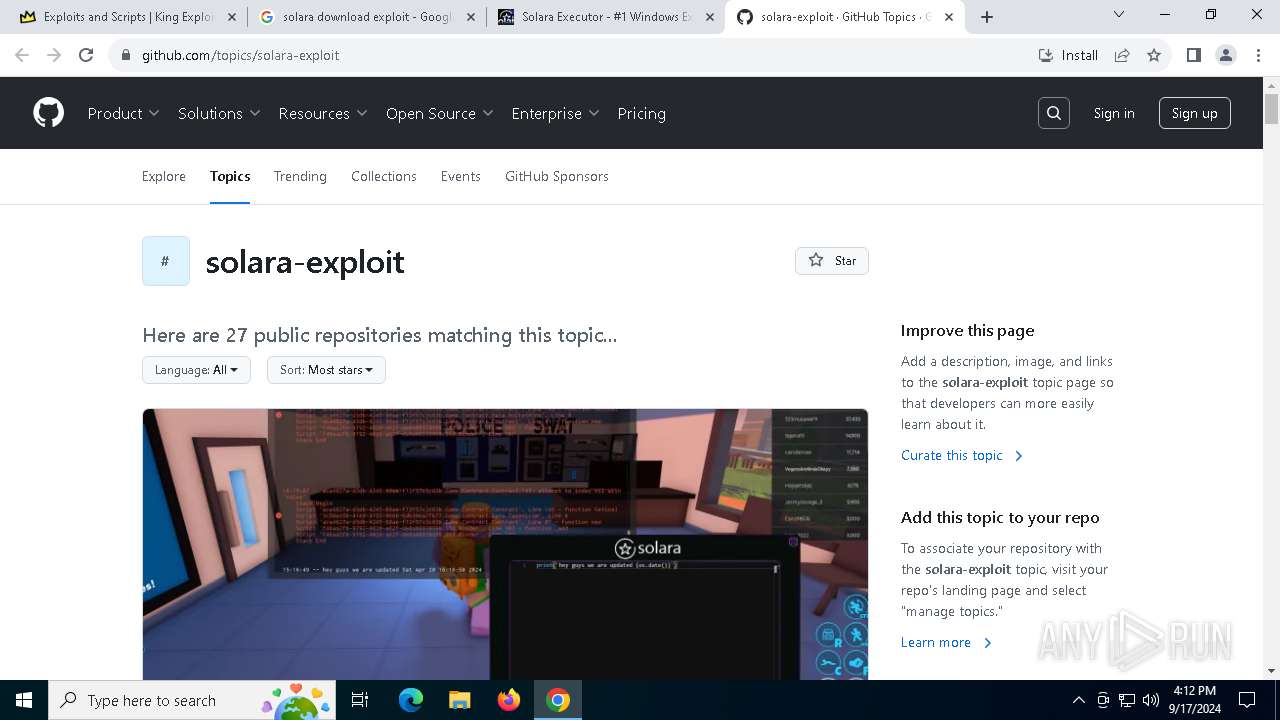This screenshot has height=720, width=1280.
Task: Click the network tray icon
Action: (1127, 700)
